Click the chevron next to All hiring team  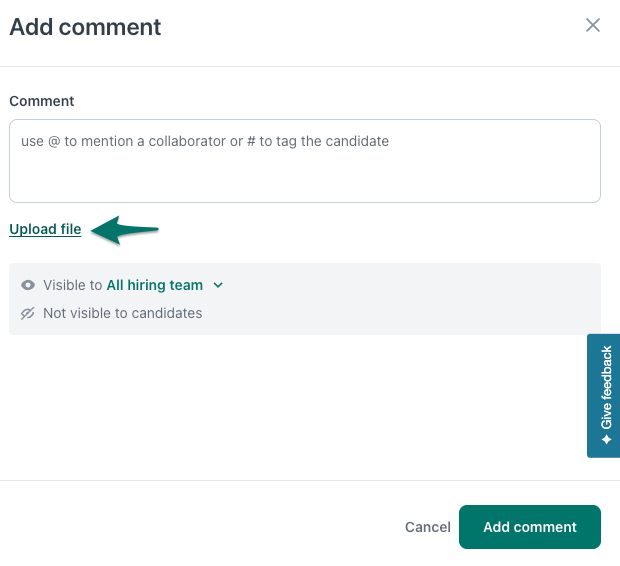pyautogui.click(x=218, y=285)
